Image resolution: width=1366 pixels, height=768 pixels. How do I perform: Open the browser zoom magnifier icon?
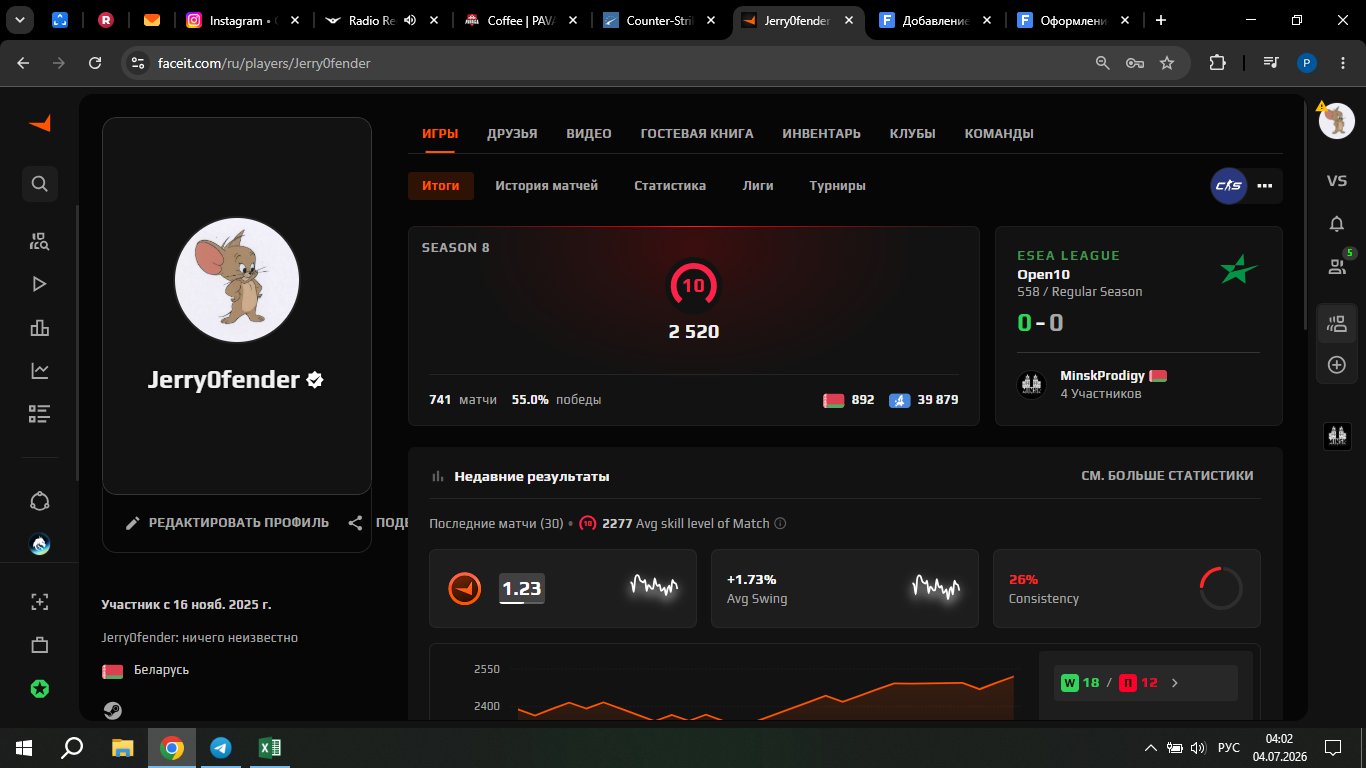coord(1102,62)
